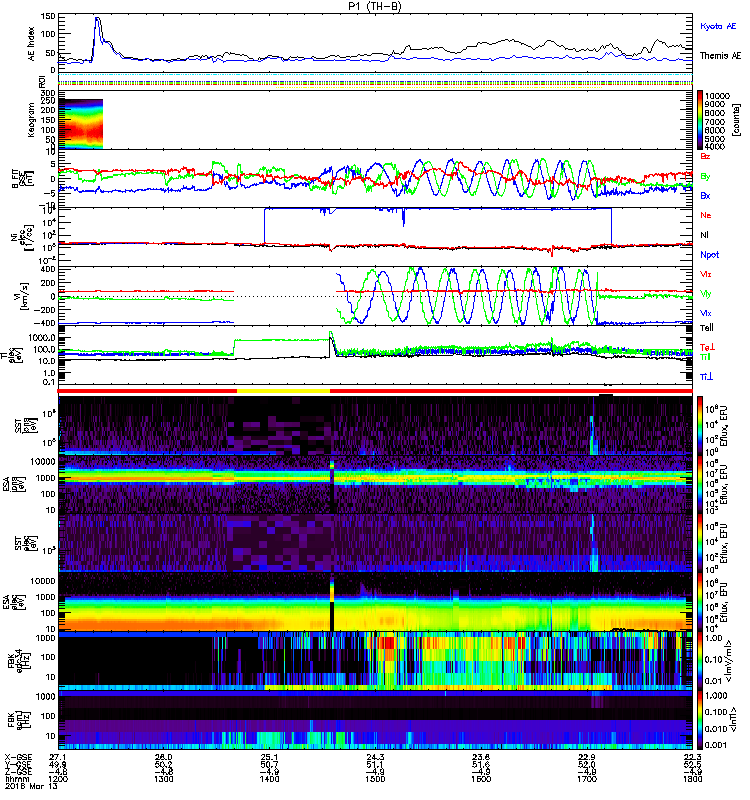Select the "Kyoto AE" legend label
Image resolution: width=750 pixels, height=800 pixels.
(x=718, y=26)
